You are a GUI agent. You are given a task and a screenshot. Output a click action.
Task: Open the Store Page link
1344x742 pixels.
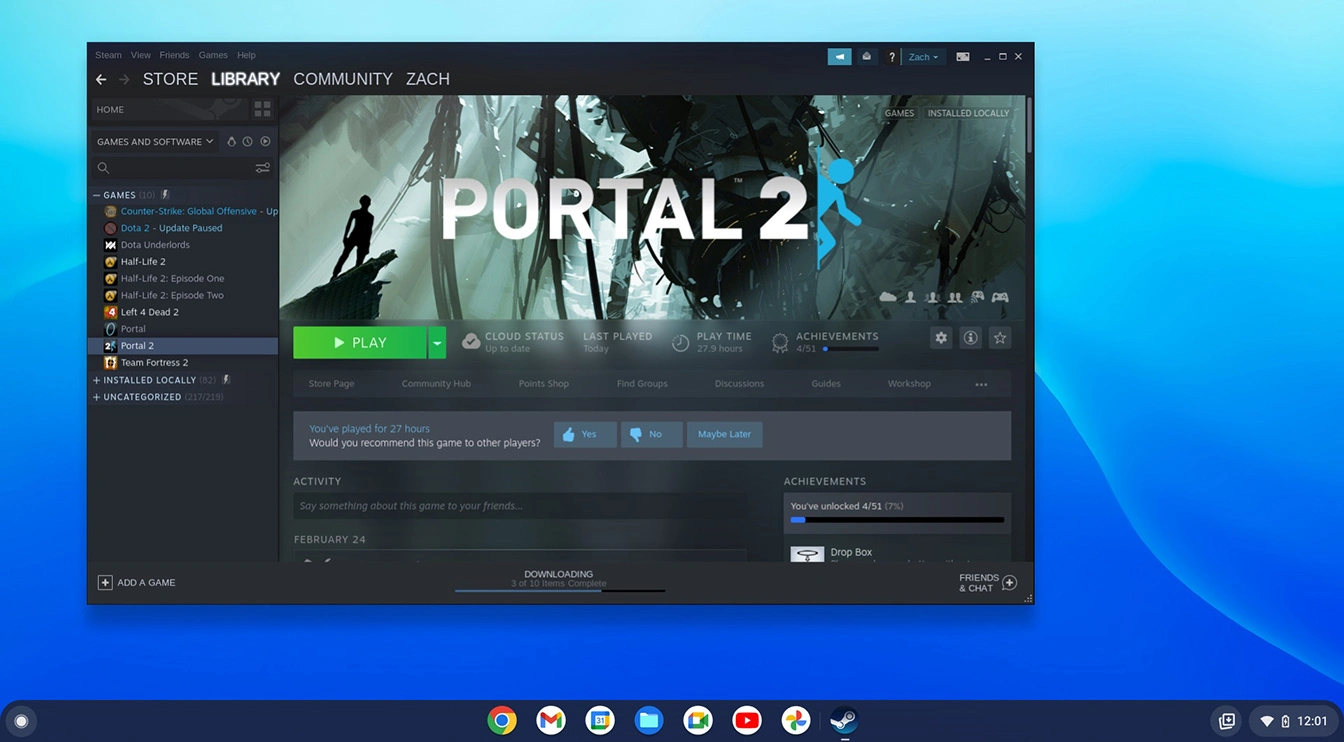pos(331,384)
